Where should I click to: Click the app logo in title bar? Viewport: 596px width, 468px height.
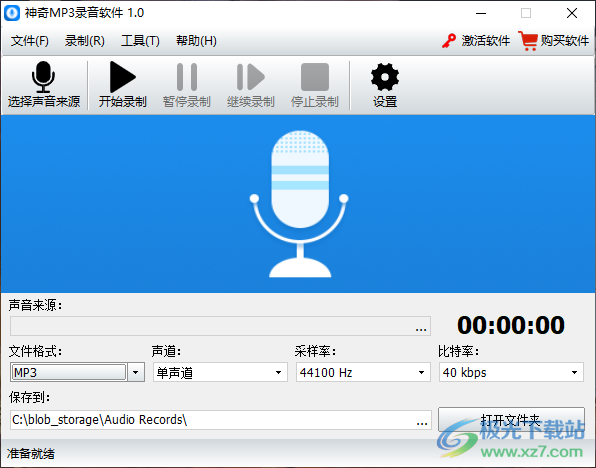[x=12, y=13]
